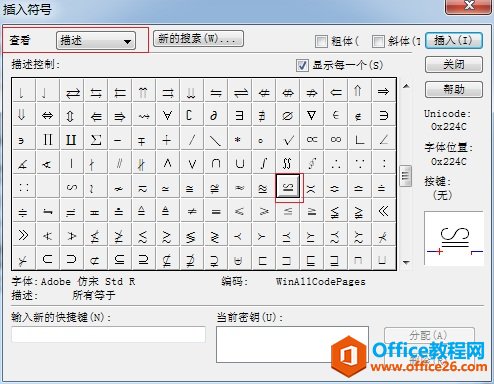Select the all-equal-to ≌ highlighted symbol
Viewport: 494px width, 384px height.
(x=288, y=187)
